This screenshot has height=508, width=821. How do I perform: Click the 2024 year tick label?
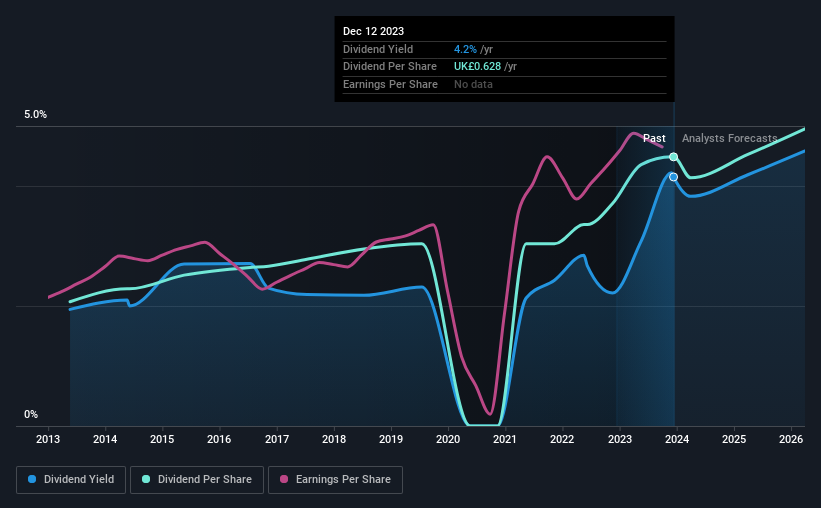676,439
